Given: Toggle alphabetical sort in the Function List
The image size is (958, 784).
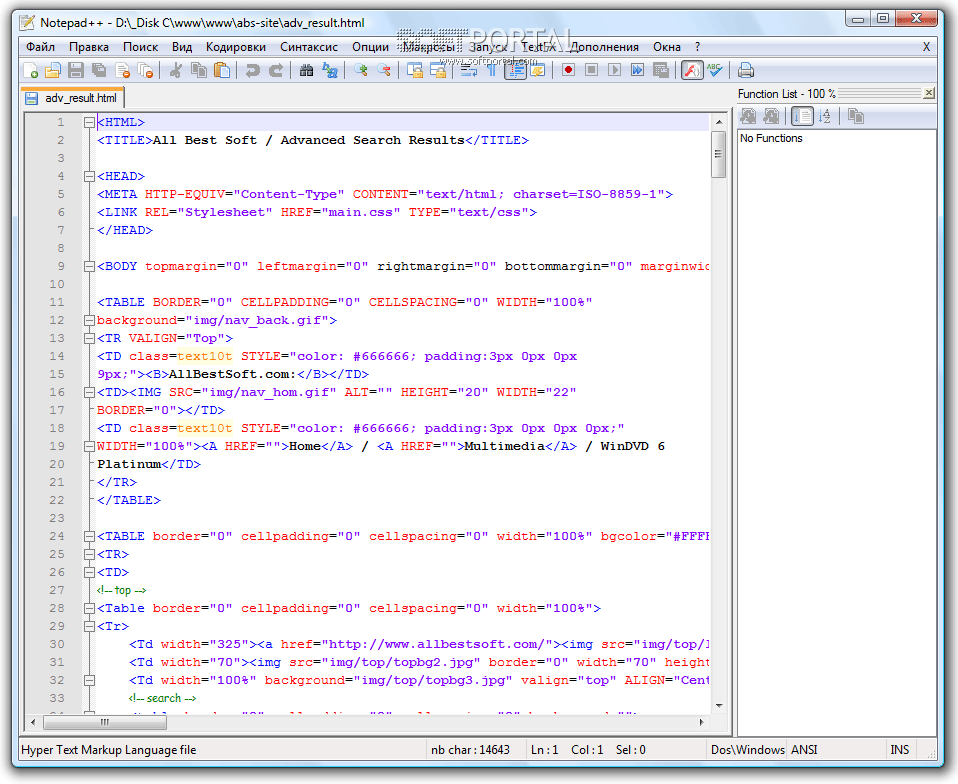Looking at the screenshot, I should coord(824,116).
